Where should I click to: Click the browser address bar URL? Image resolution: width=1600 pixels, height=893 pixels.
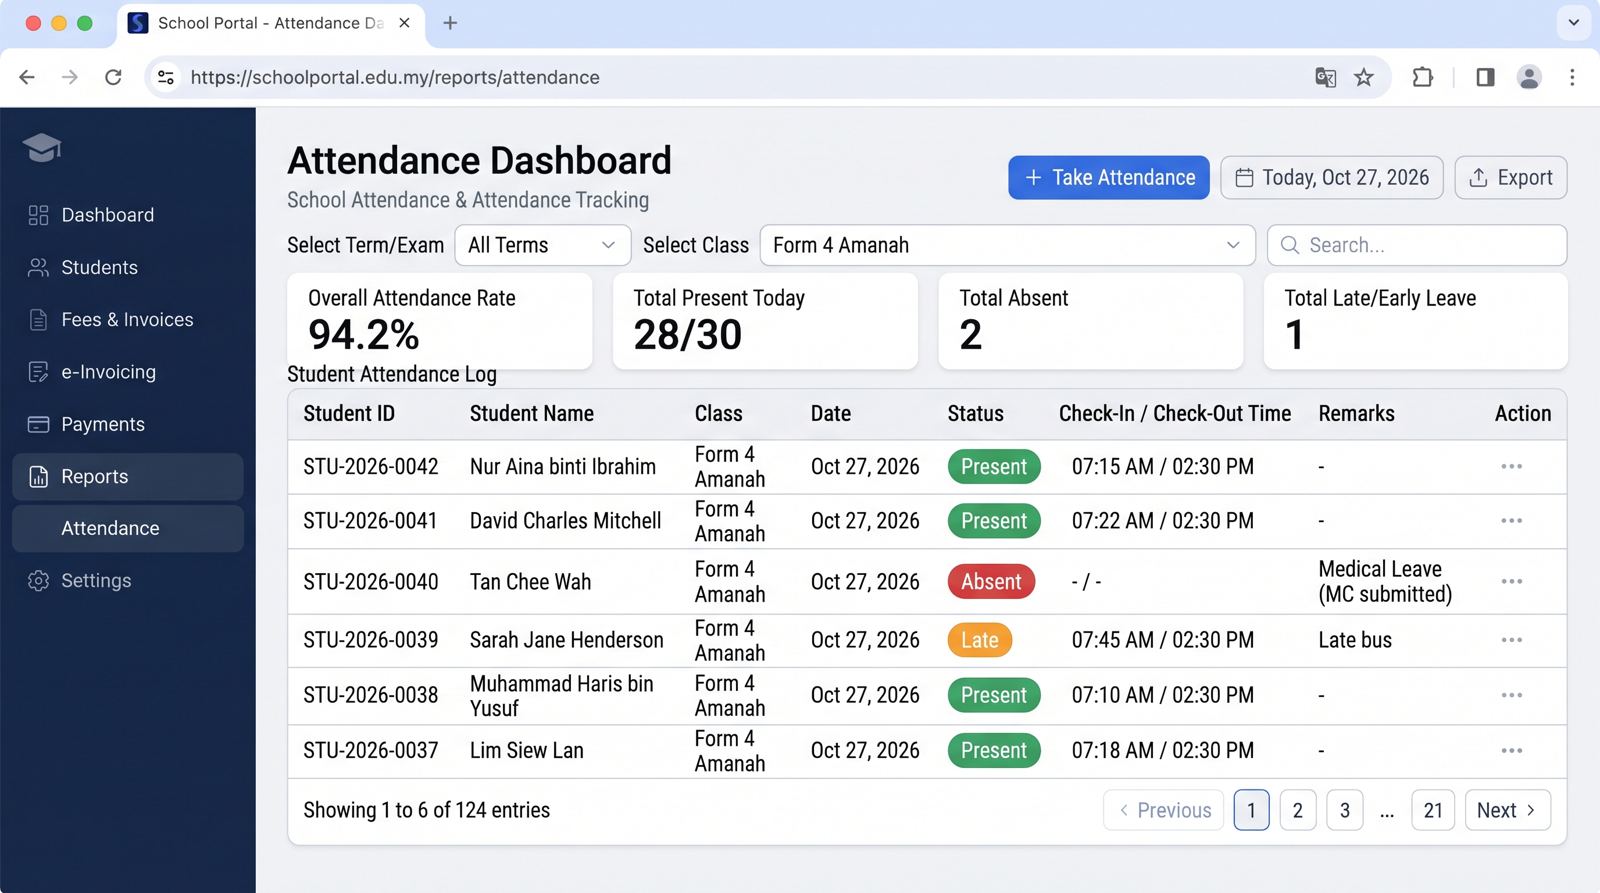tap(395, 77)
